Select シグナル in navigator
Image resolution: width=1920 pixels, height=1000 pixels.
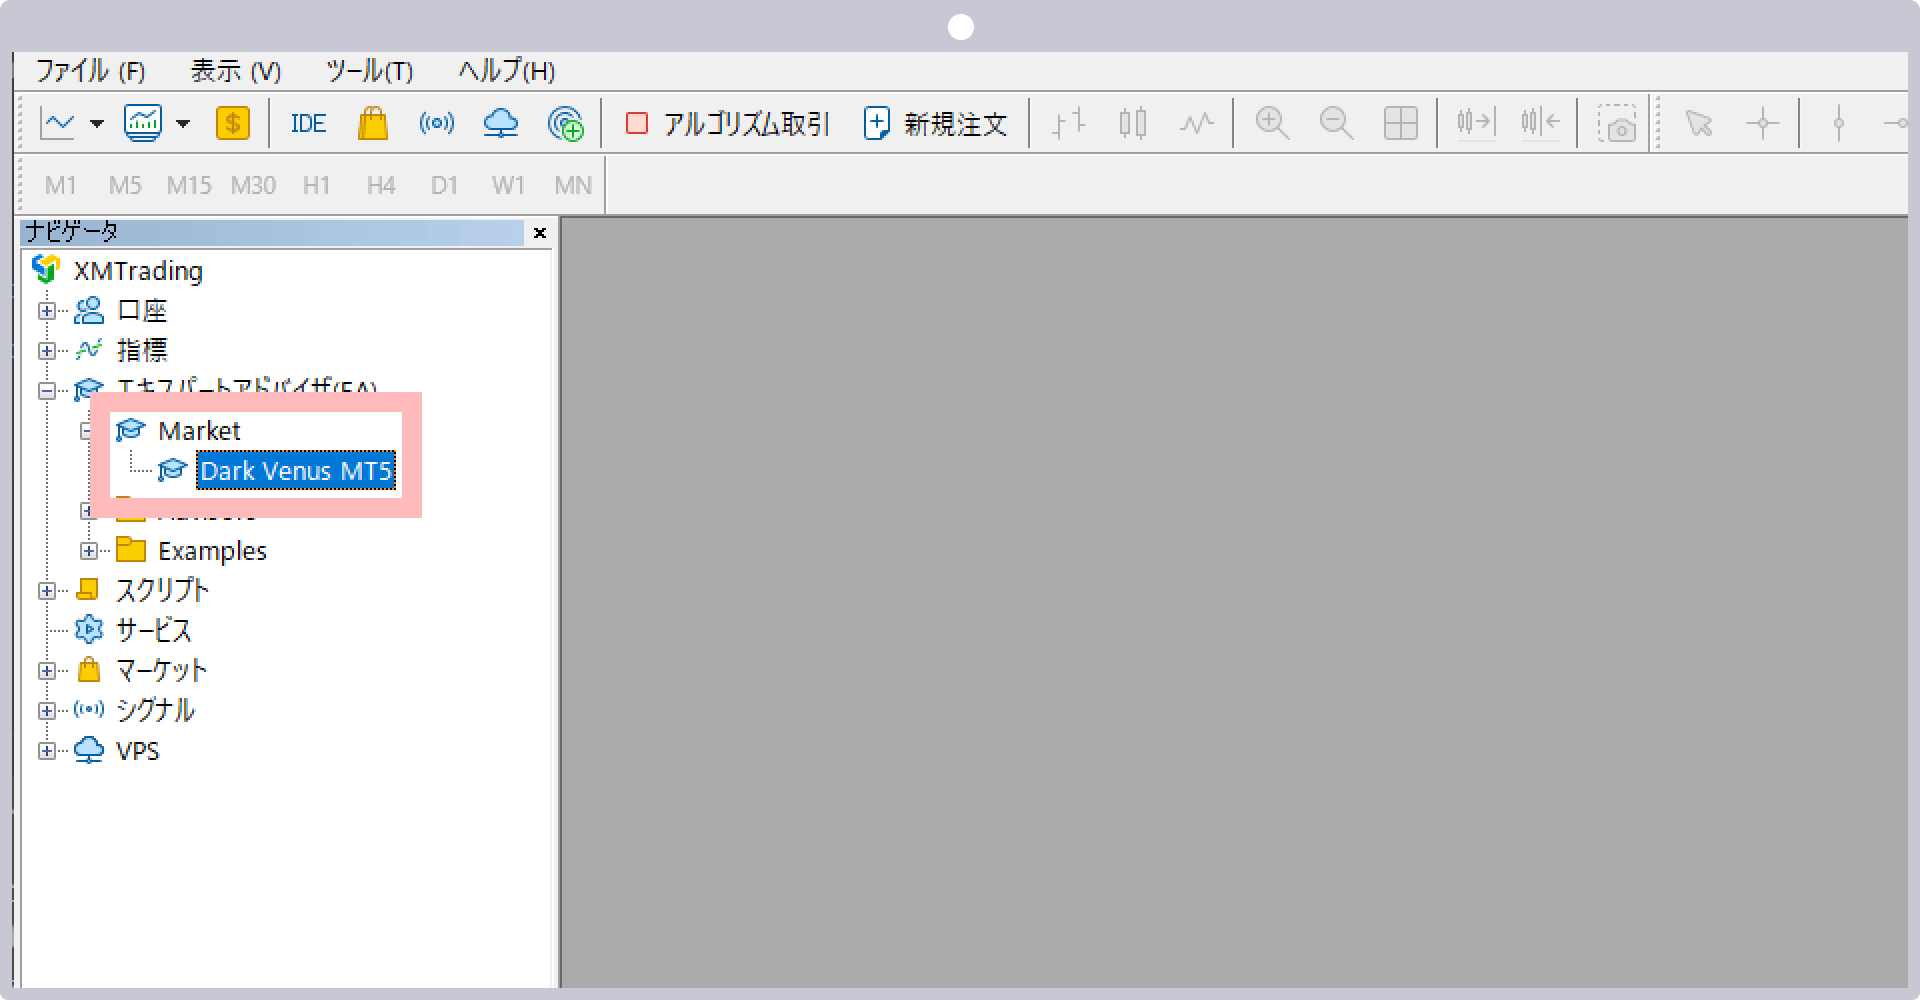[155, 711]
